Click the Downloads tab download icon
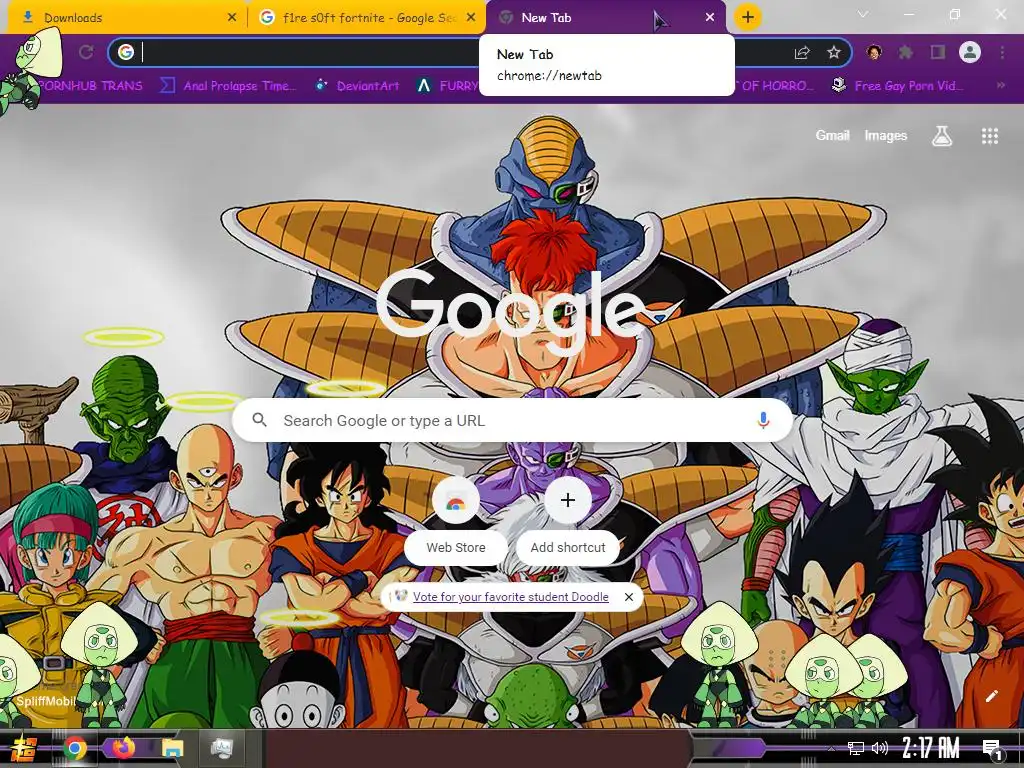Image resolution: width=1024 pixels, height=768 pixels. 27,18
